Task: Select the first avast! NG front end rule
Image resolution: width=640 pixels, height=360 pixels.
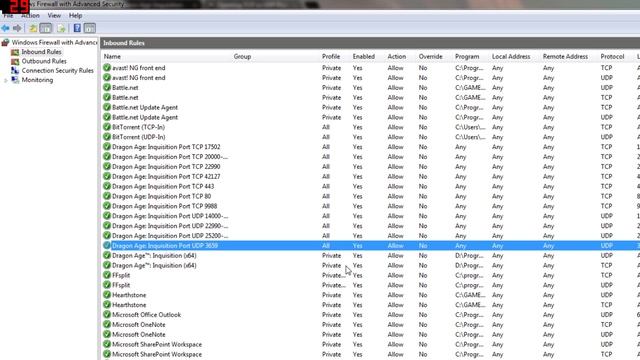Action: 139,68
